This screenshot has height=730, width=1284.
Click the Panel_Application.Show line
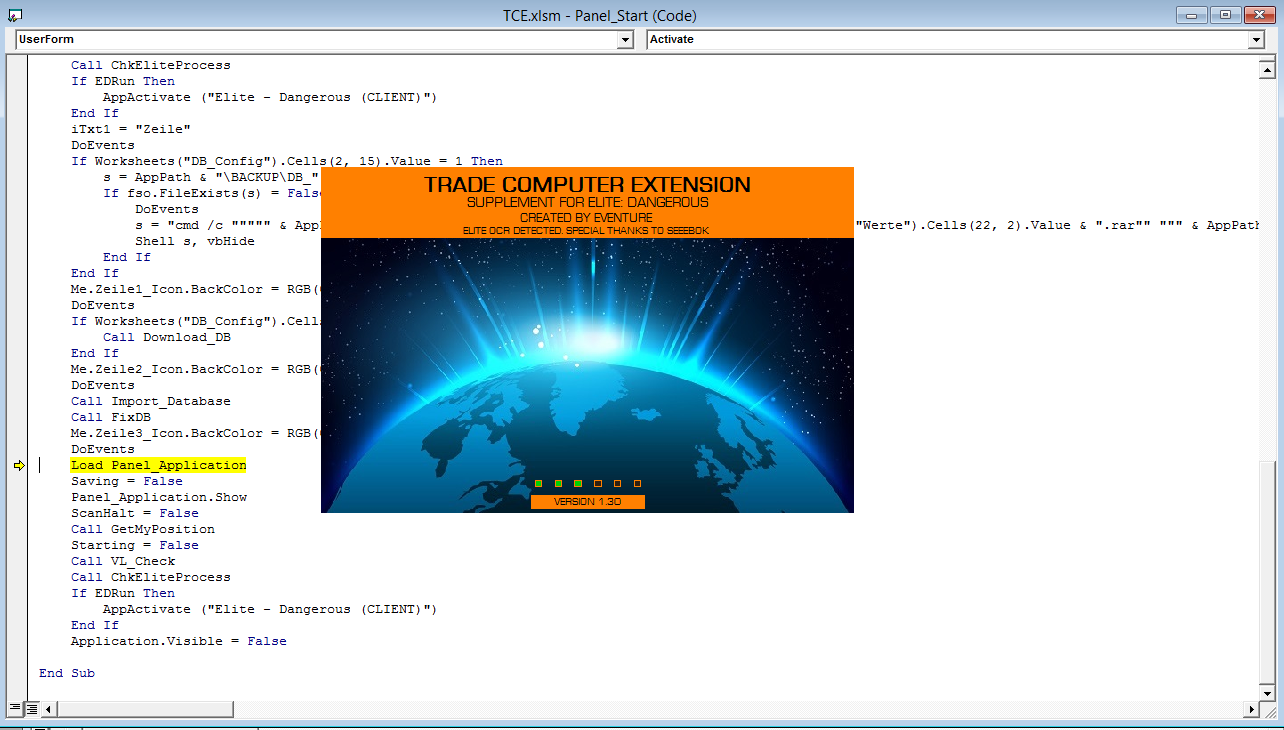click(x=158, y=497)
